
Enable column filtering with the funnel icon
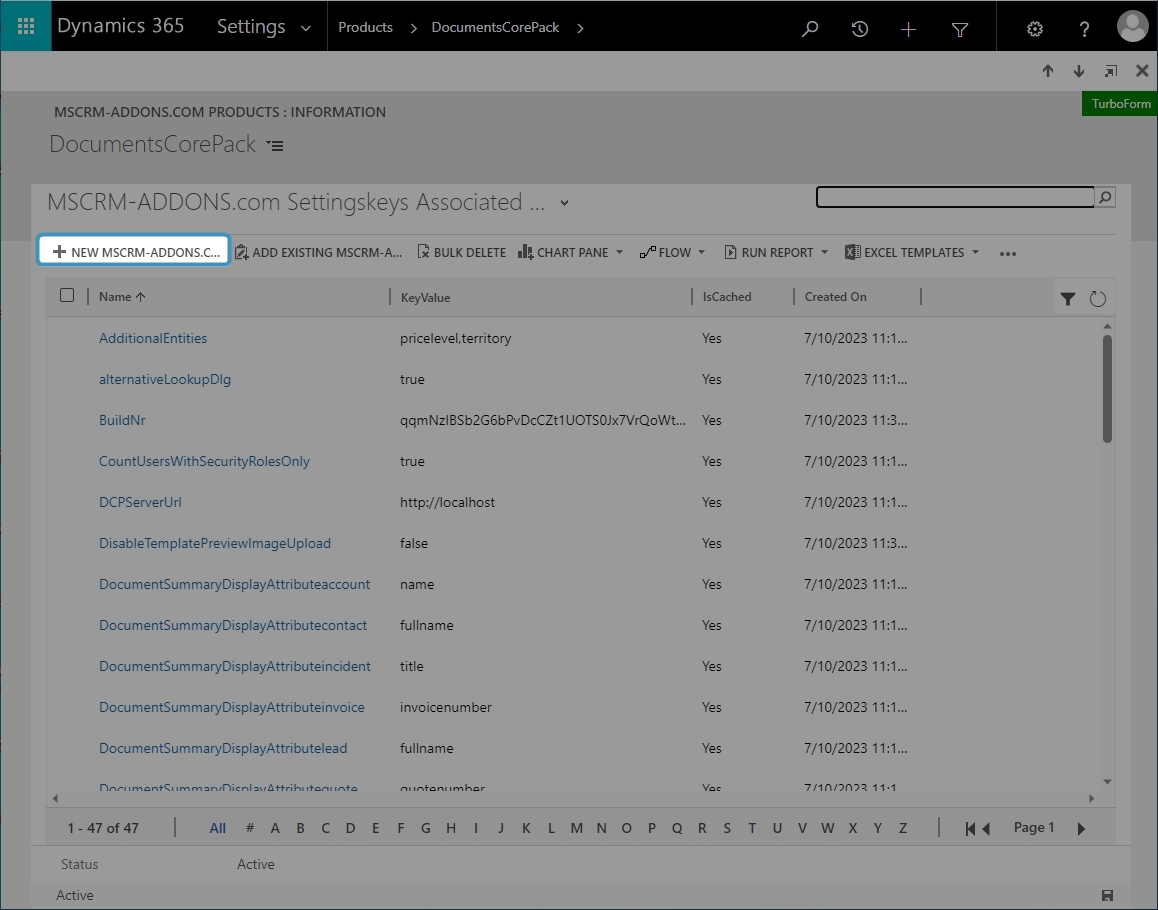click(1067, 298)
